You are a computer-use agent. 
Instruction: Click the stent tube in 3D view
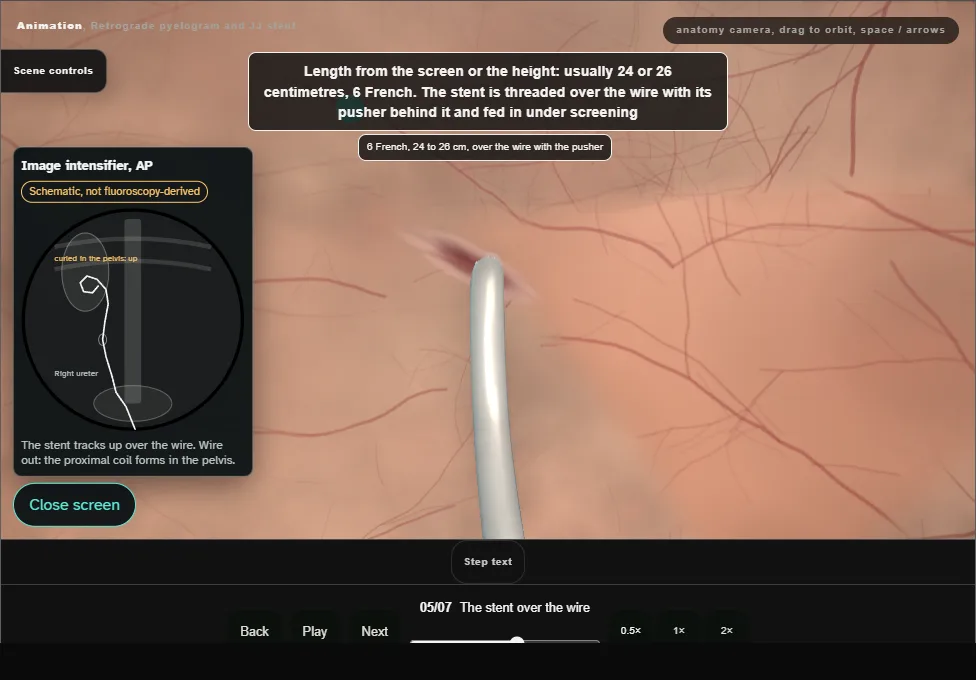[493, 399]
